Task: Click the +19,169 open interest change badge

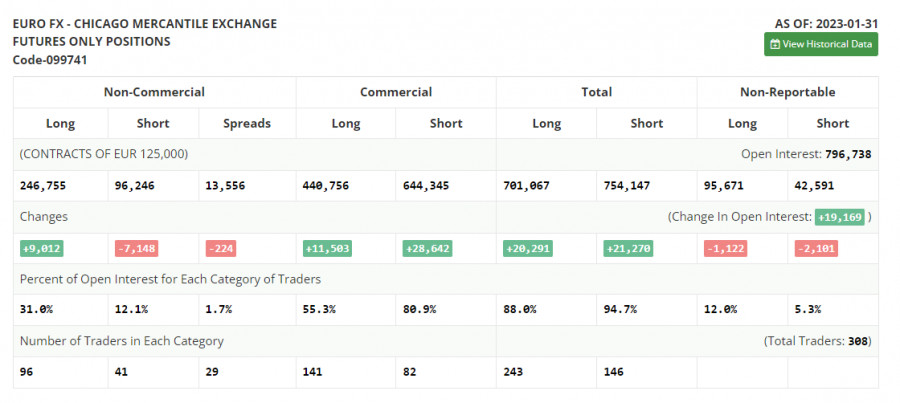Action: pos(840,217)
